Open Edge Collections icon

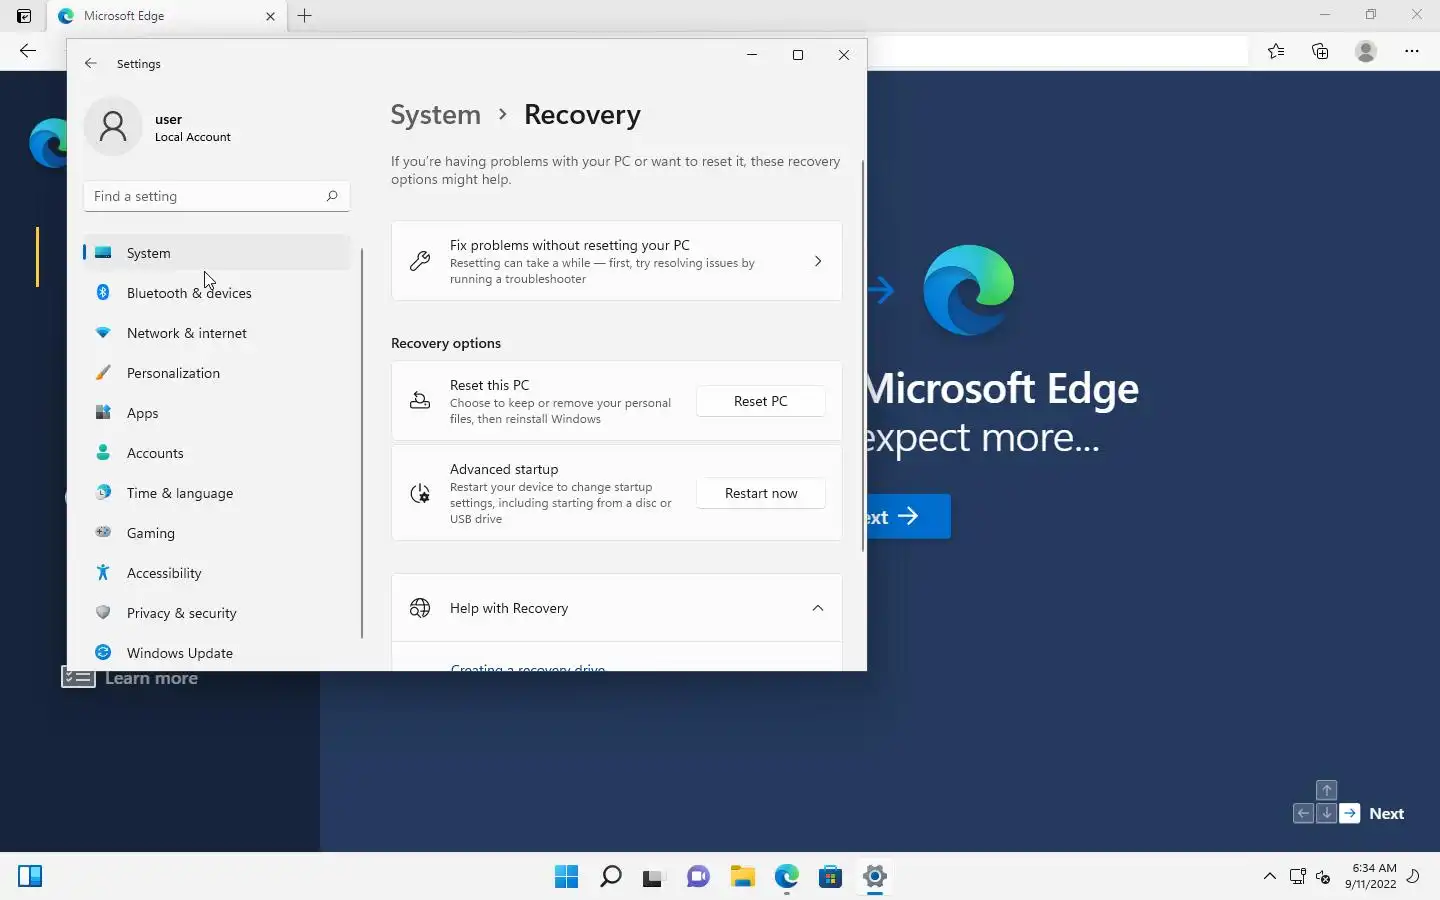pyautogui.click(x=1320, y=51)
